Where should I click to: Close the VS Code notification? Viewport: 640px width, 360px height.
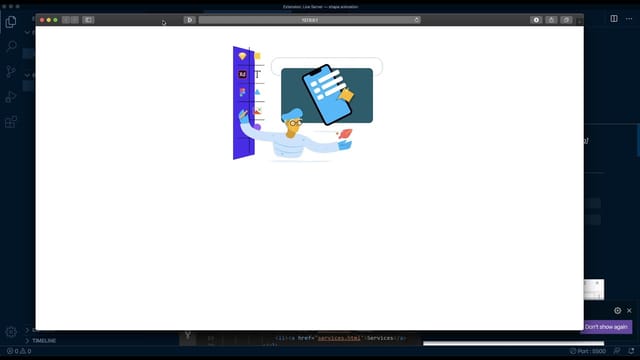(629, 311)
